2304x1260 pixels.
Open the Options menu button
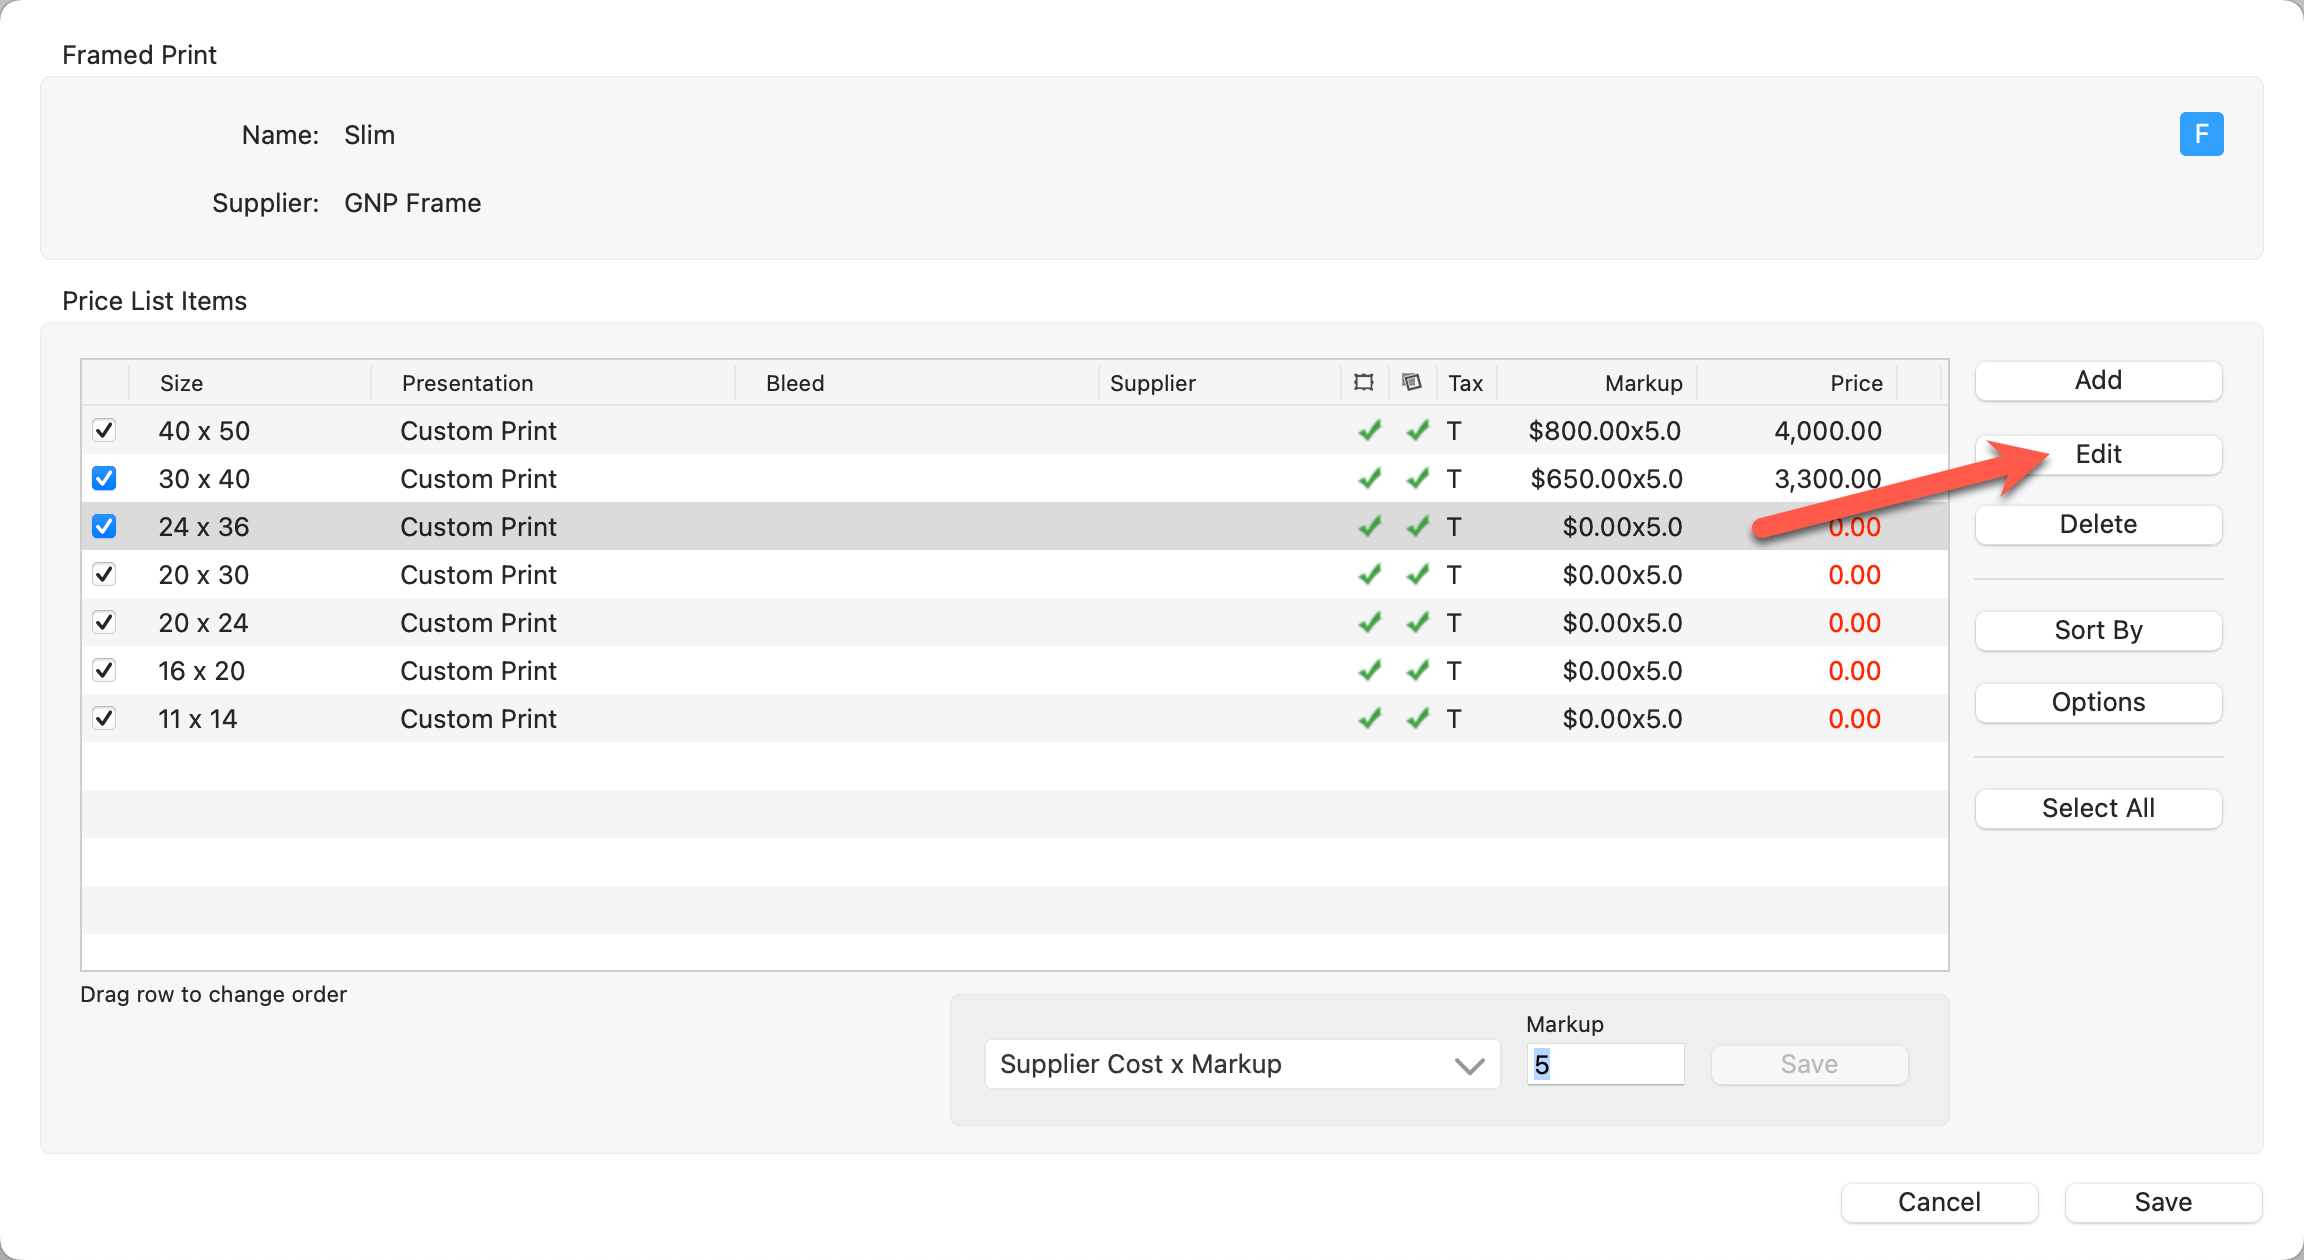pyautogui.click(x=2098, y=703)
